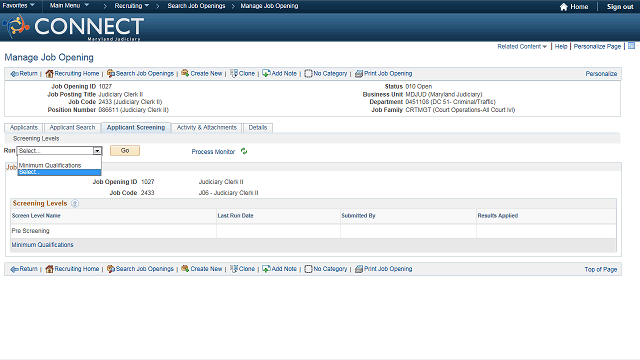Viewport: 640px width, 360px height.
Task: Click the Personalize Page link
Action: [597, 47]
